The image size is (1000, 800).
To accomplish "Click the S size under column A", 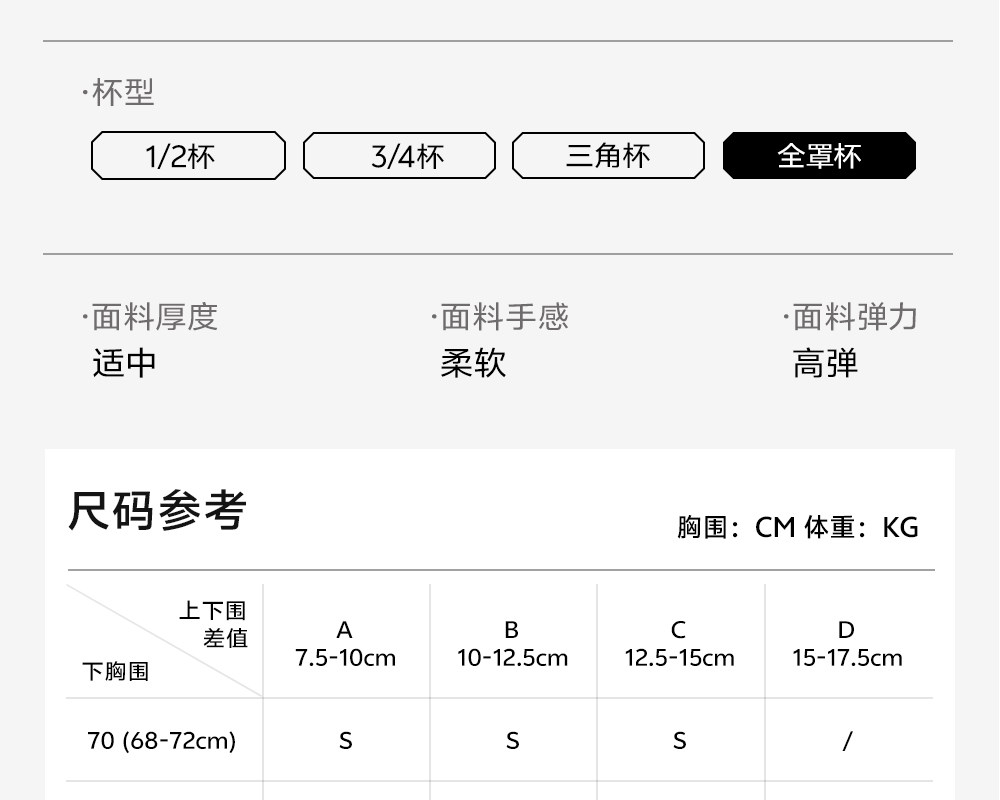I will [345, 741].
